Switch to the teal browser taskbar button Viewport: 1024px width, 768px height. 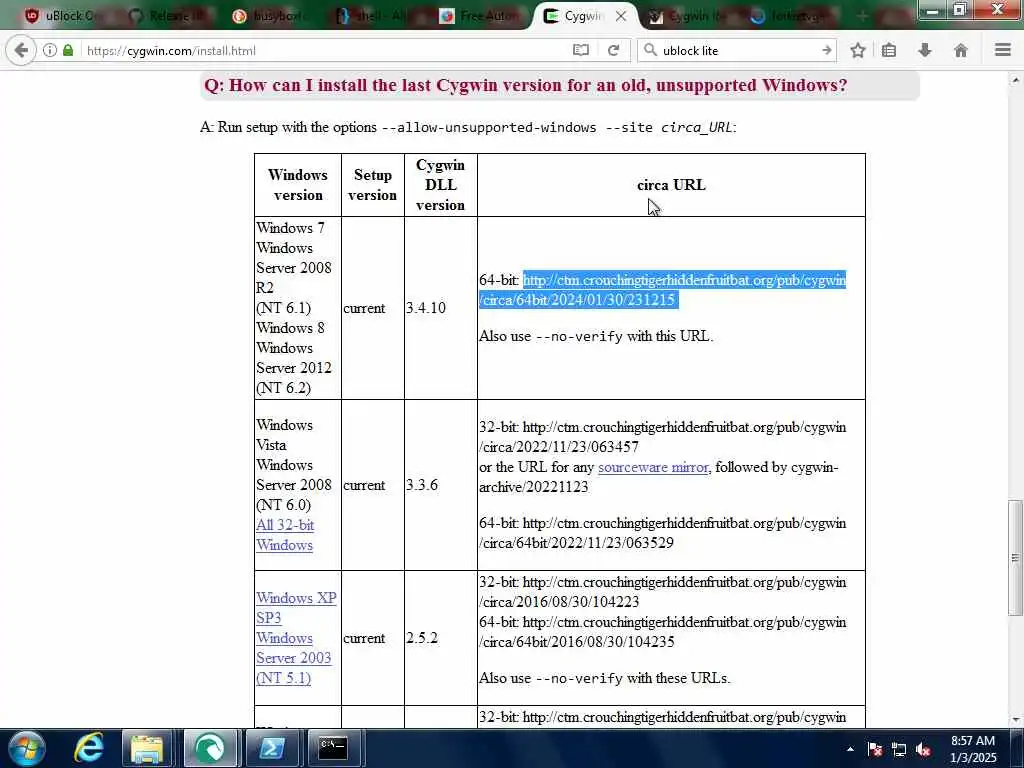(210, 748)
